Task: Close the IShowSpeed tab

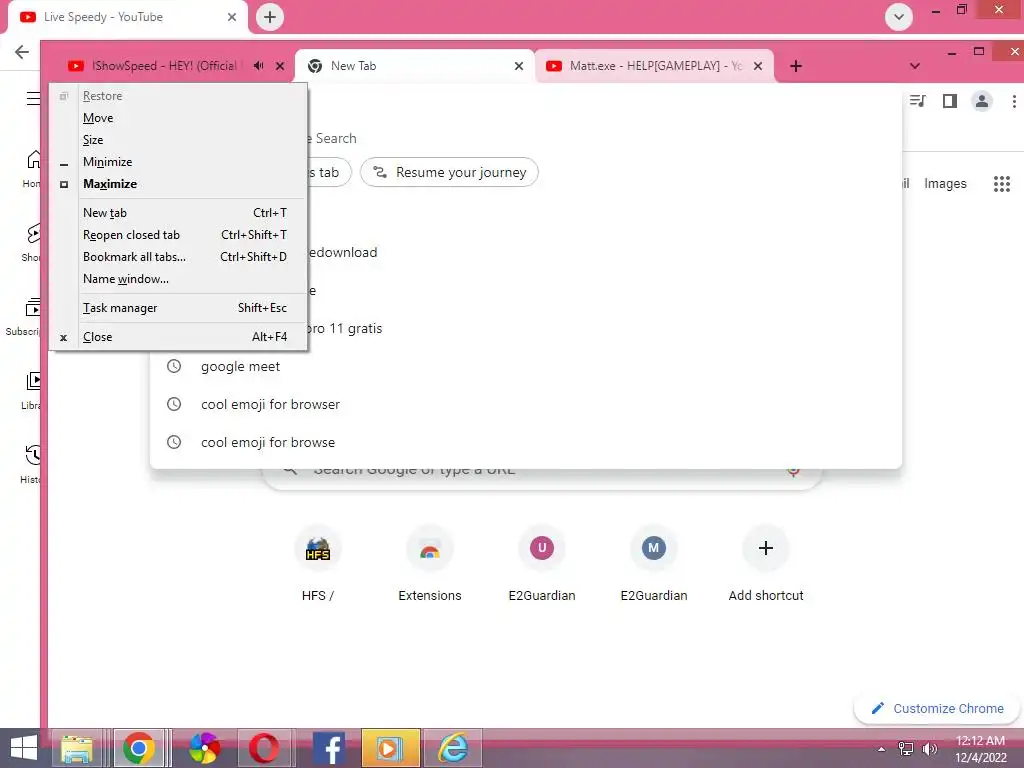Action: point(280,66)
